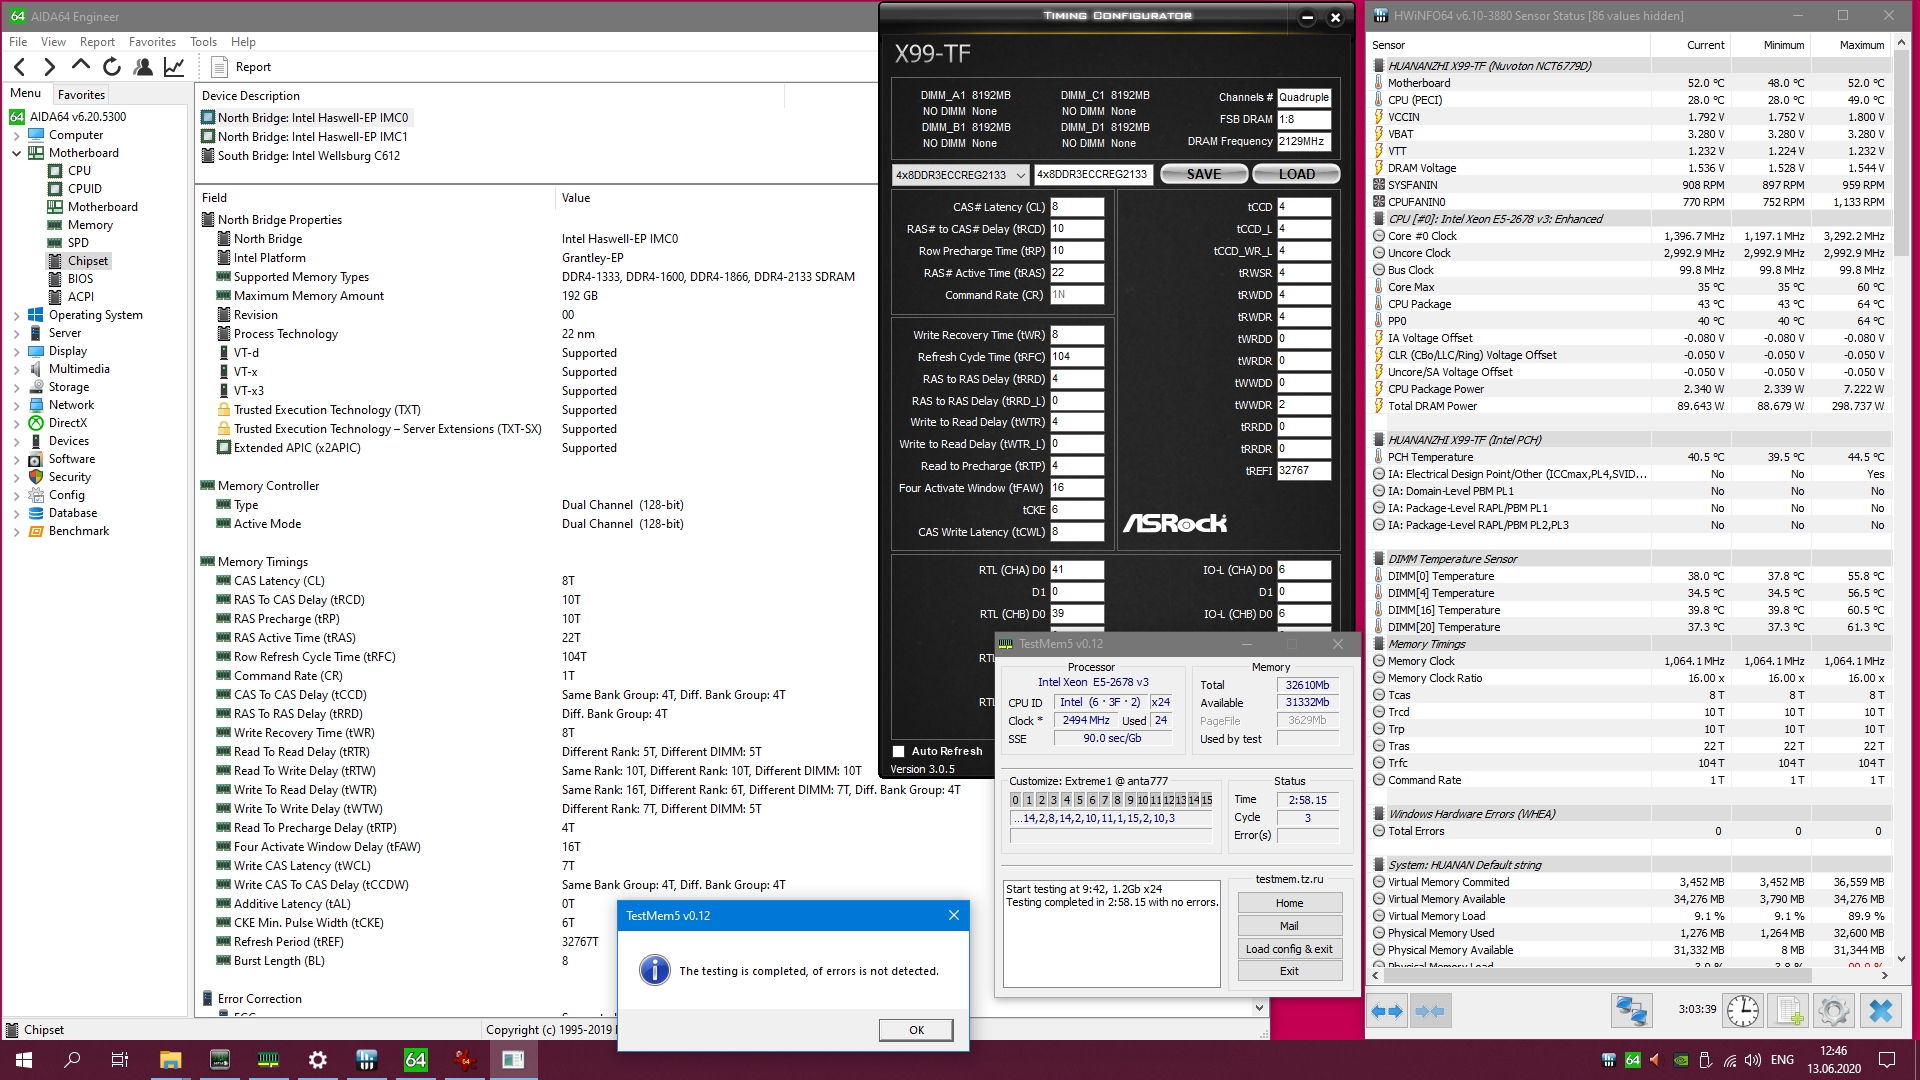This screenshot has height=1080, width=1920.
Task: Click the SAVE button in Timing Configurator
Action: pyautogui.click(x=1203, y=174)
